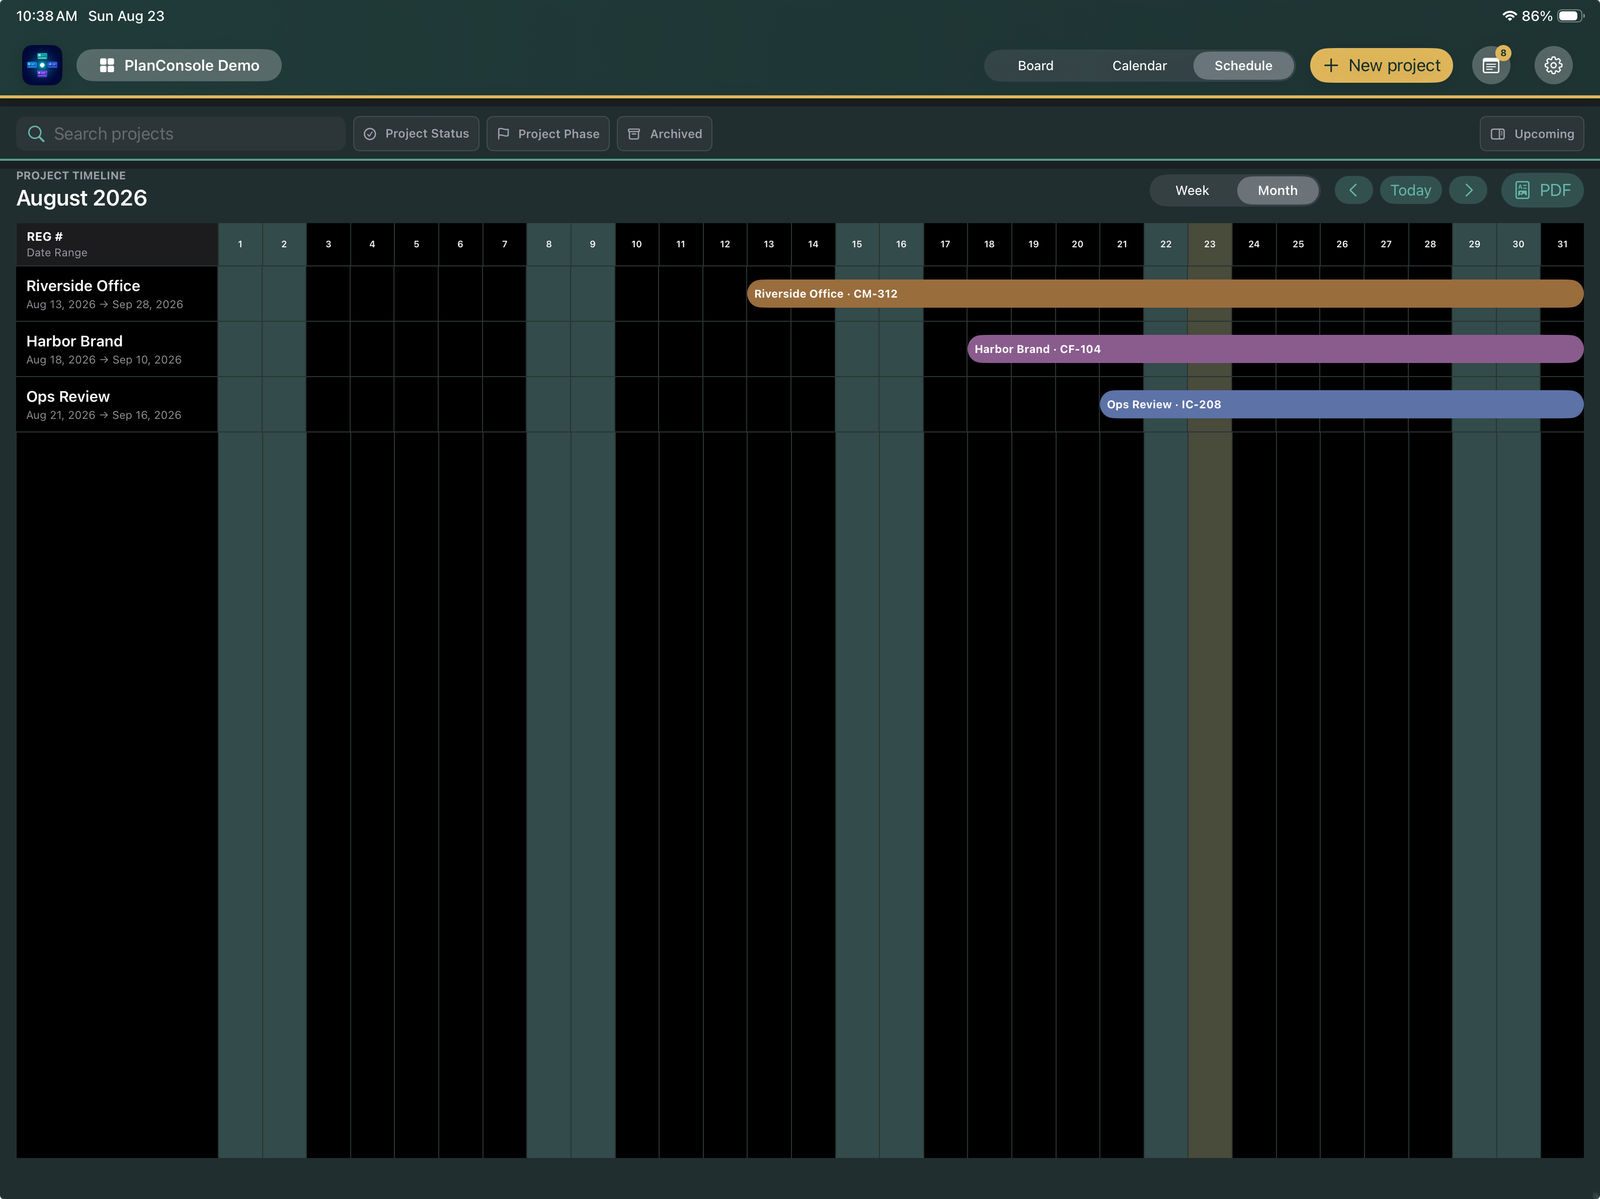This screenshot has width=1600, height=1199.
Task: Open the Riverside Office CM-312 timeline bar
Action: 1165,294
